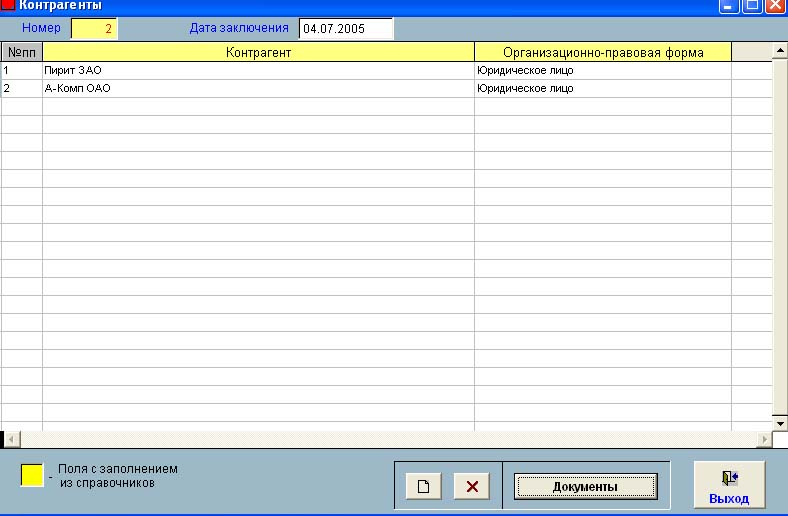
Task: Maximize the Контрагенты window
Action: click(x=752, y=5)
